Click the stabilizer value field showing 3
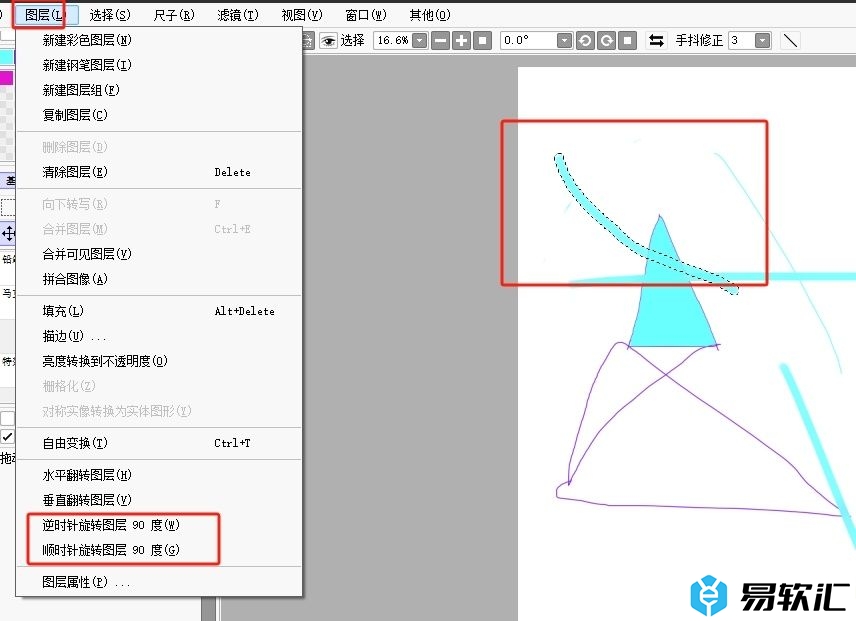 [741, 40]
